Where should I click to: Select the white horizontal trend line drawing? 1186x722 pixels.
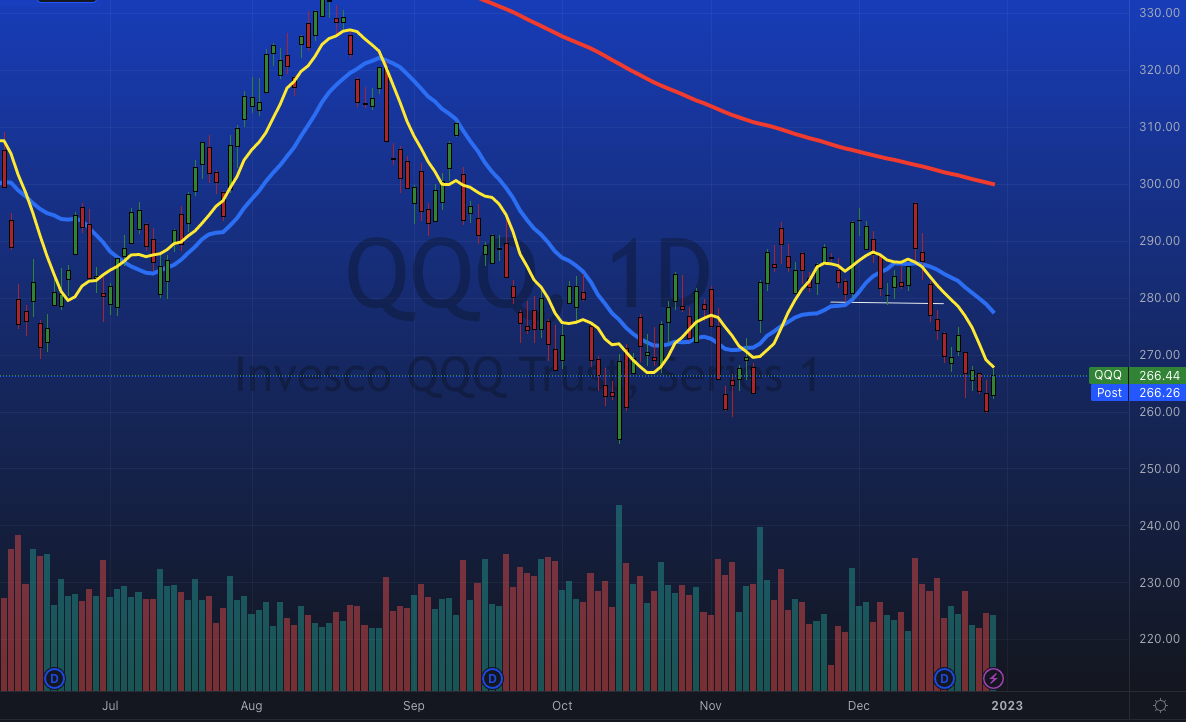[x=886, y=302]
